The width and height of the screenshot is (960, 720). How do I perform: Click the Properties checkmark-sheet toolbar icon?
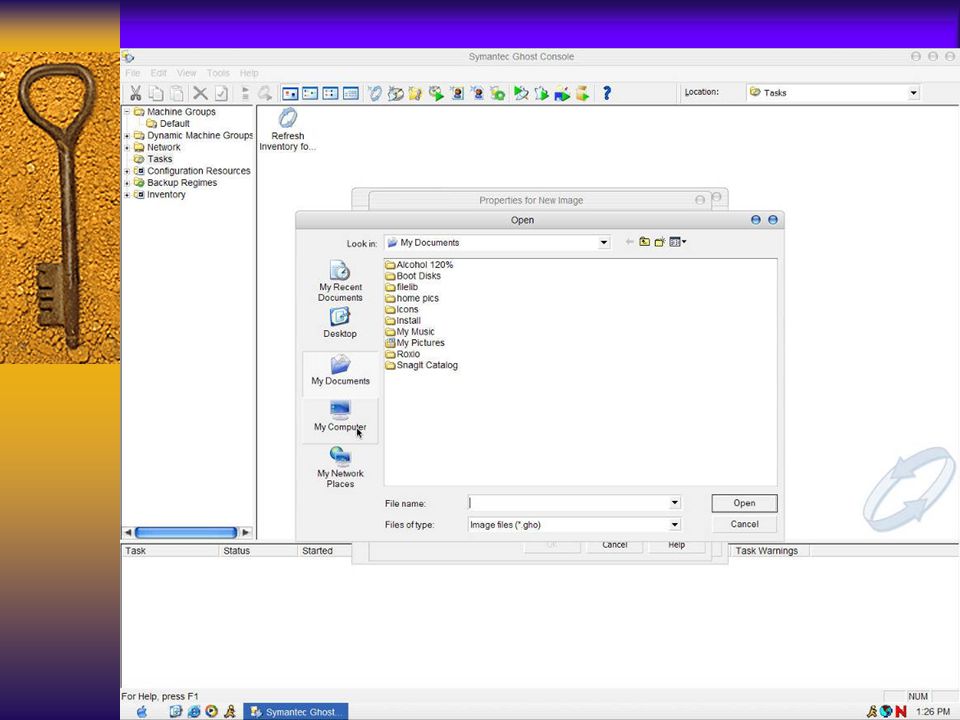221,93
